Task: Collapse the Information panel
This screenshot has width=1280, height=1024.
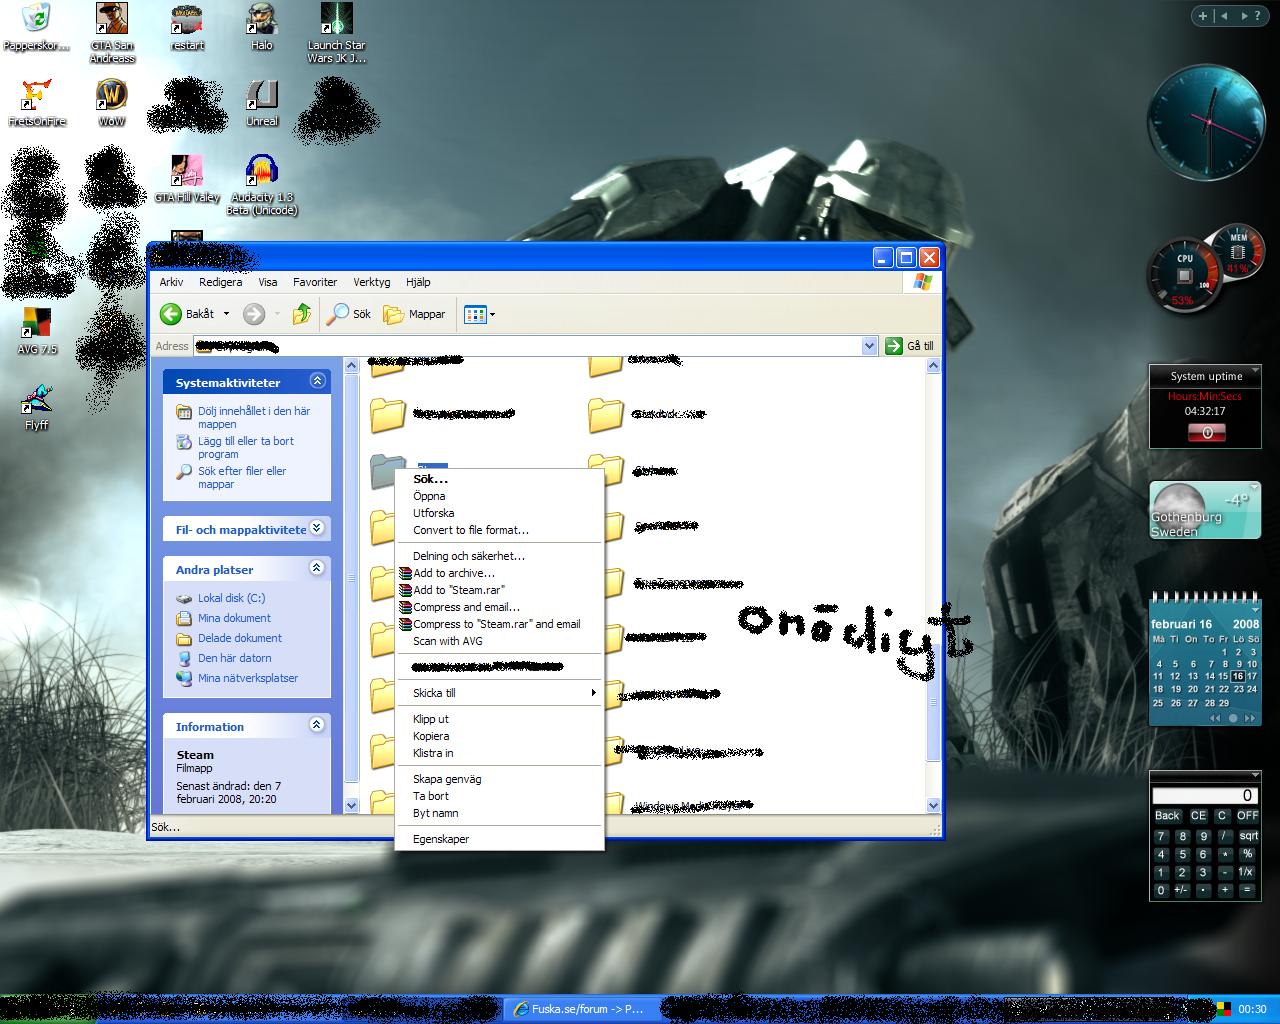Action: (x=317, y=725)
